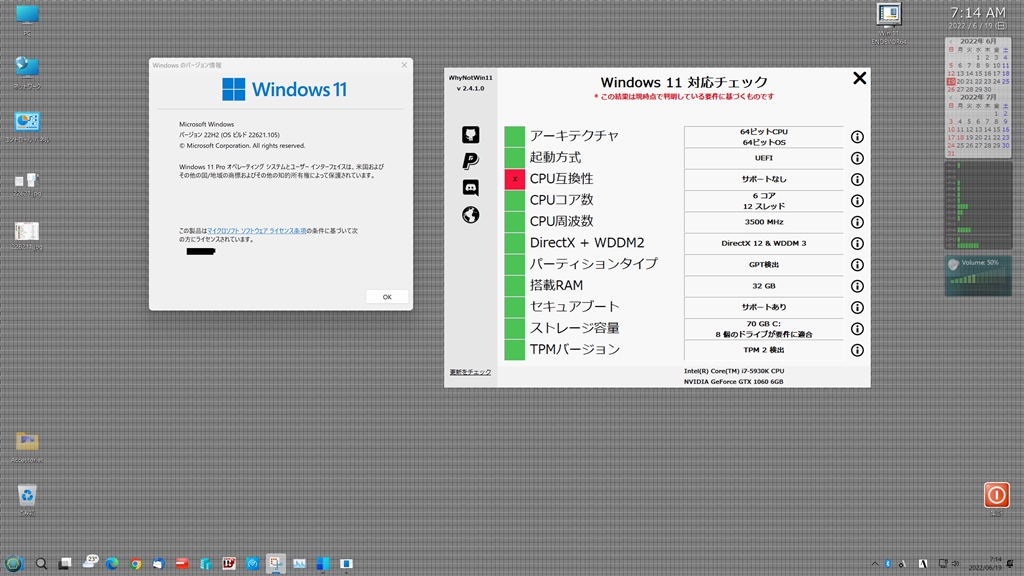Click the 'NVIDIA GeForce GTX 1060 6GB' text
The width and height of the screenshot is (1024, 576).
(733, 381)
